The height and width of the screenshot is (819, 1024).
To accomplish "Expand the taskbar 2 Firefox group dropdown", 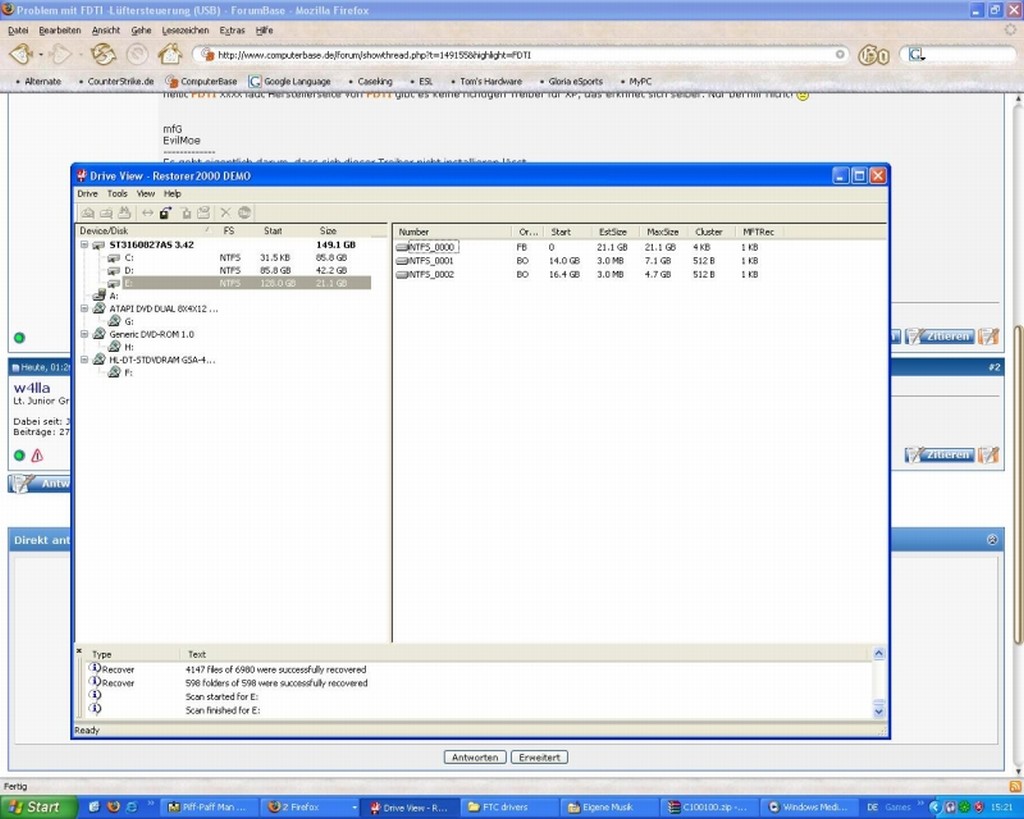I will (x=355, y=808).
